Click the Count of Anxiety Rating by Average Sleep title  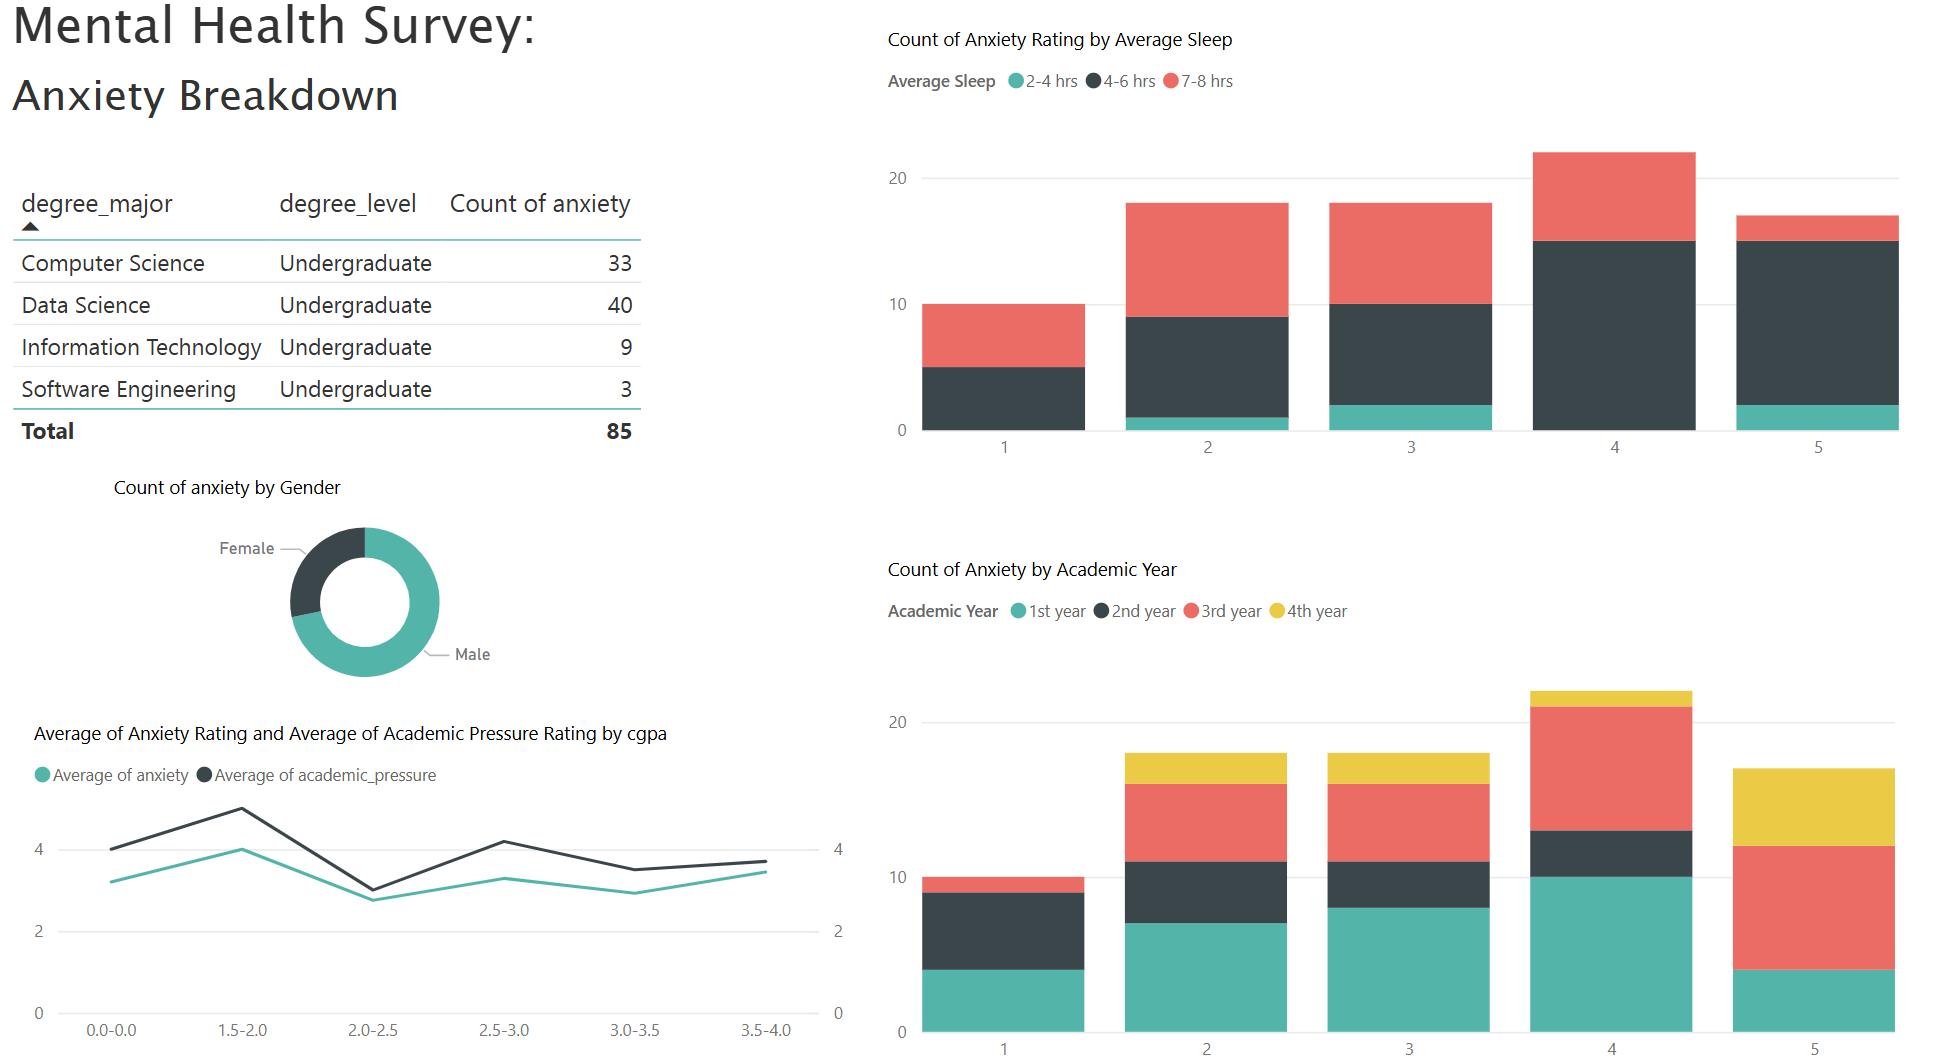[x=1060, y=40]
